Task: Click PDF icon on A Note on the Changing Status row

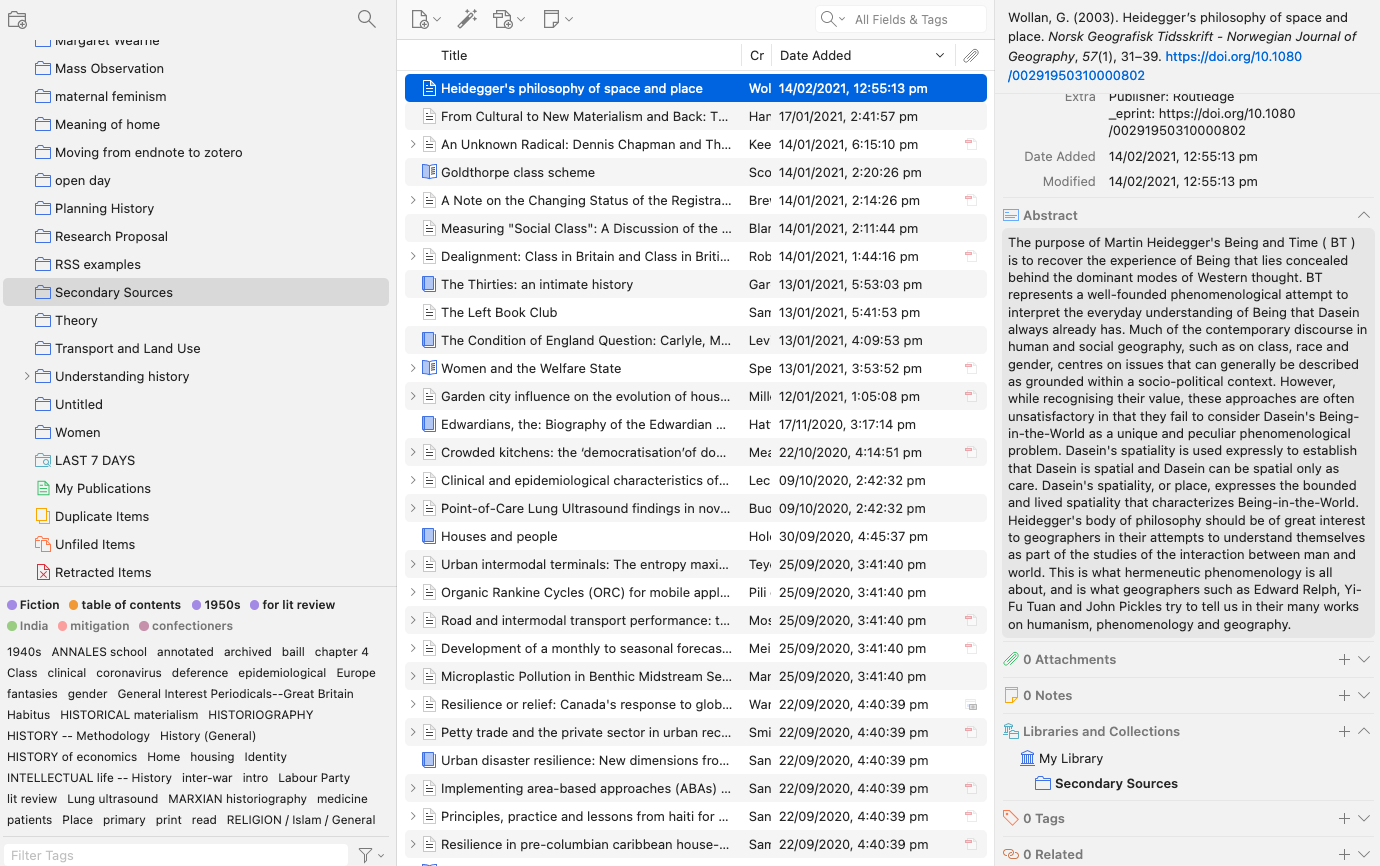Action: tap(970, 200)
